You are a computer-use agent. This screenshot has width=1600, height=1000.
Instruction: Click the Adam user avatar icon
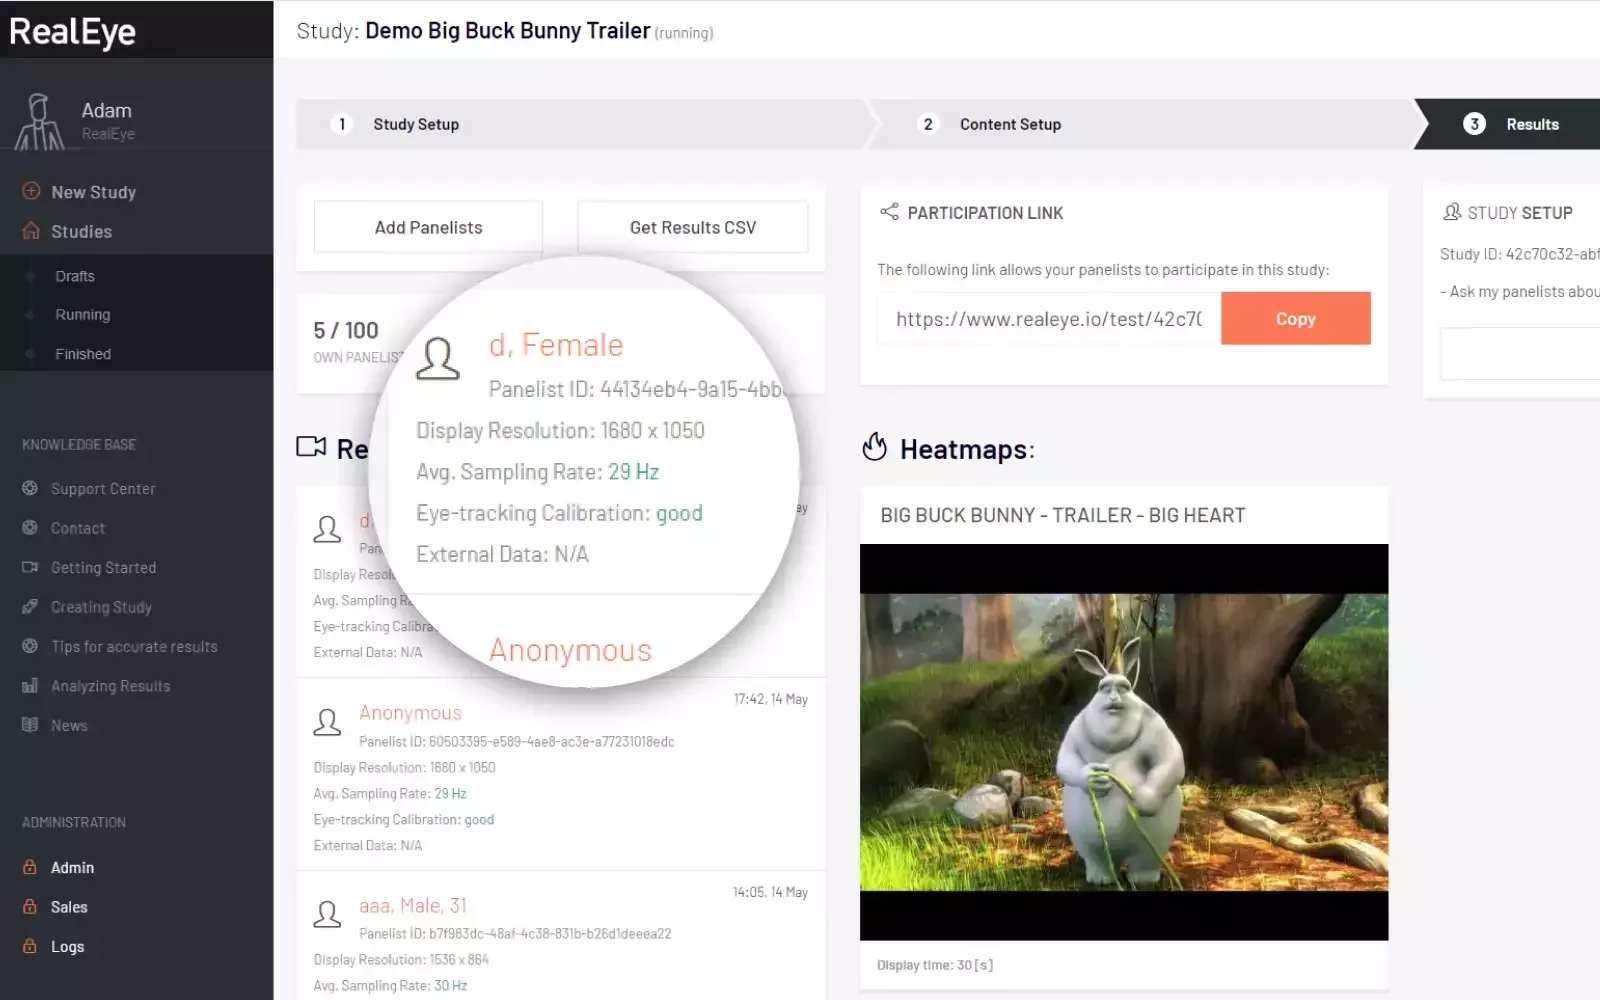(x=40, y=122)
